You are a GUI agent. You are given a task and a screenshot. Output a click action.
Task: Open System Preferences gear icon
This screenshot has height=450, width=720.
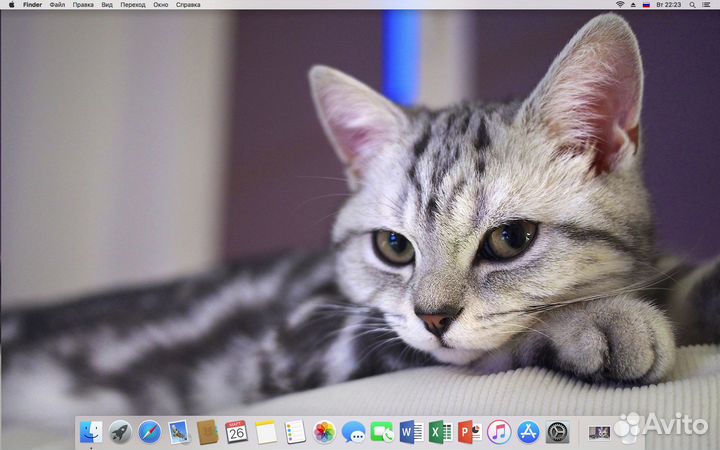coord(558,432)
